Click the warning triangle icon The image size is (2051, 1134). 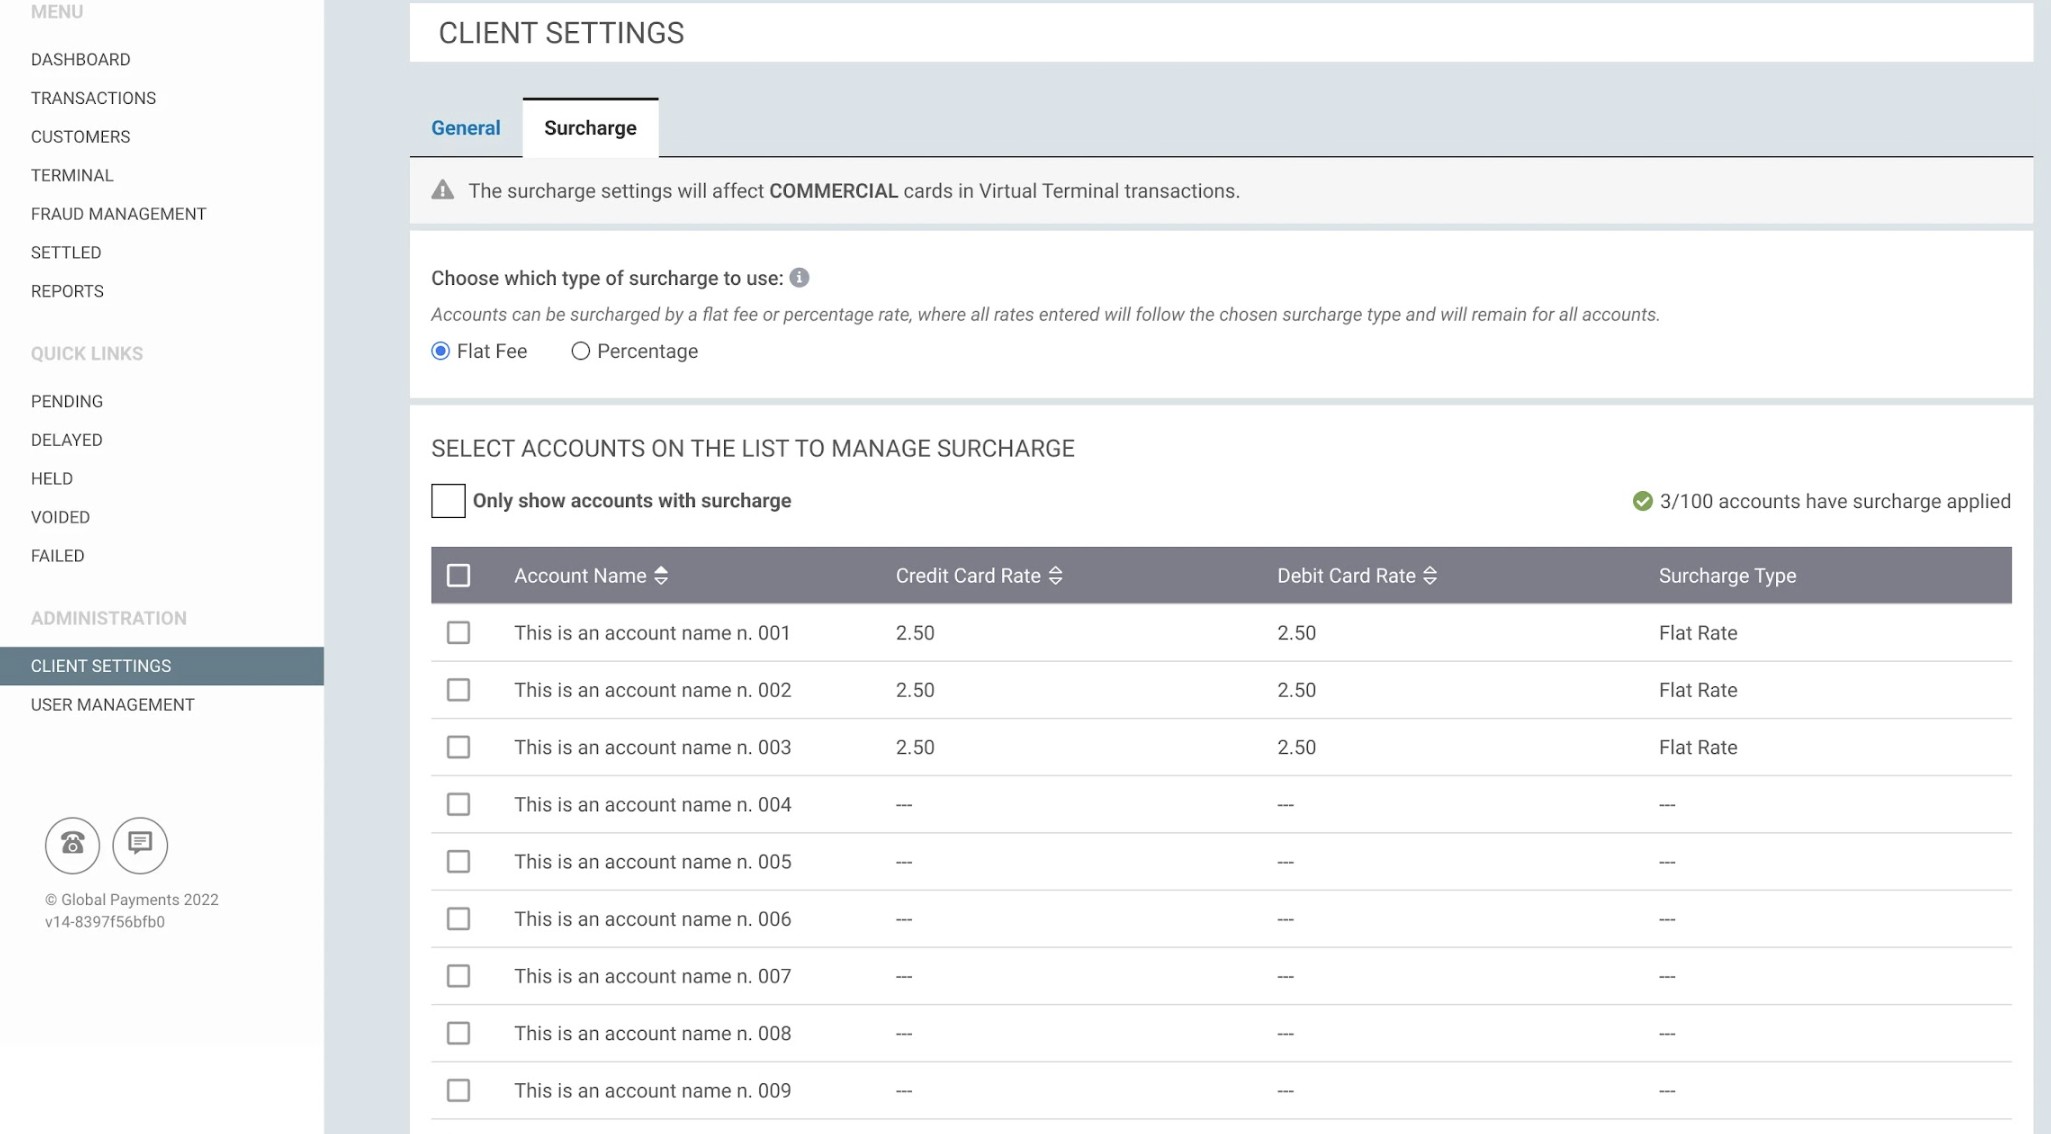tap(443, 190)
